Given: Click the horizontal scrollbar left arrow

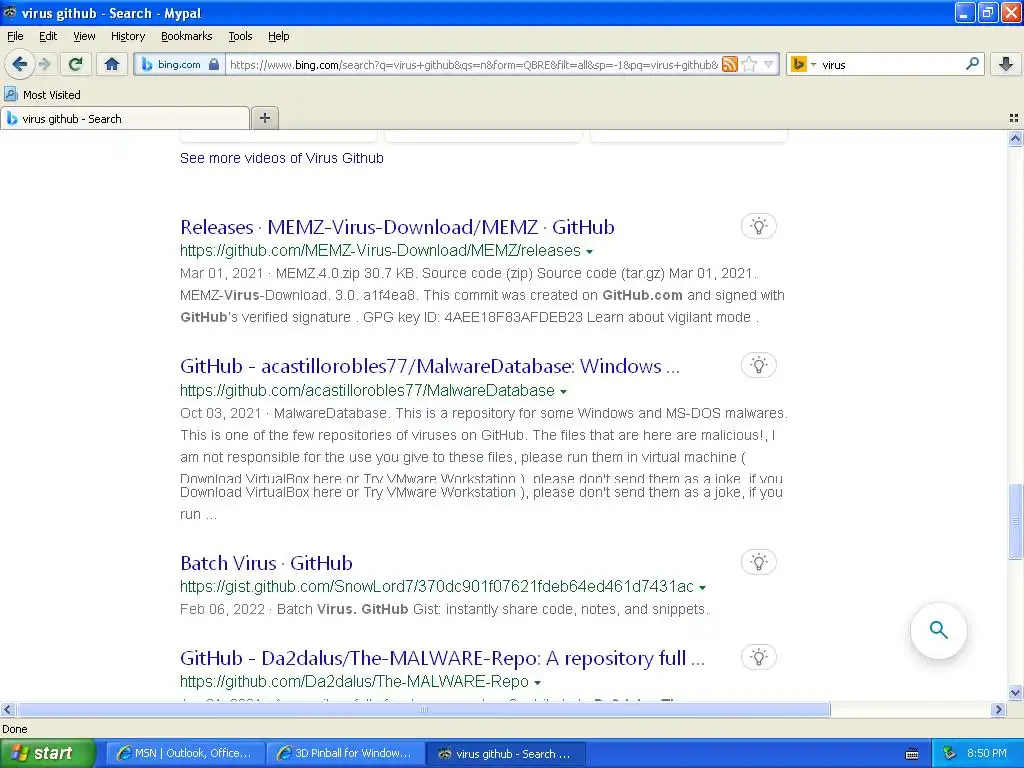Looking at the screenshot, I should pos(7,709).
